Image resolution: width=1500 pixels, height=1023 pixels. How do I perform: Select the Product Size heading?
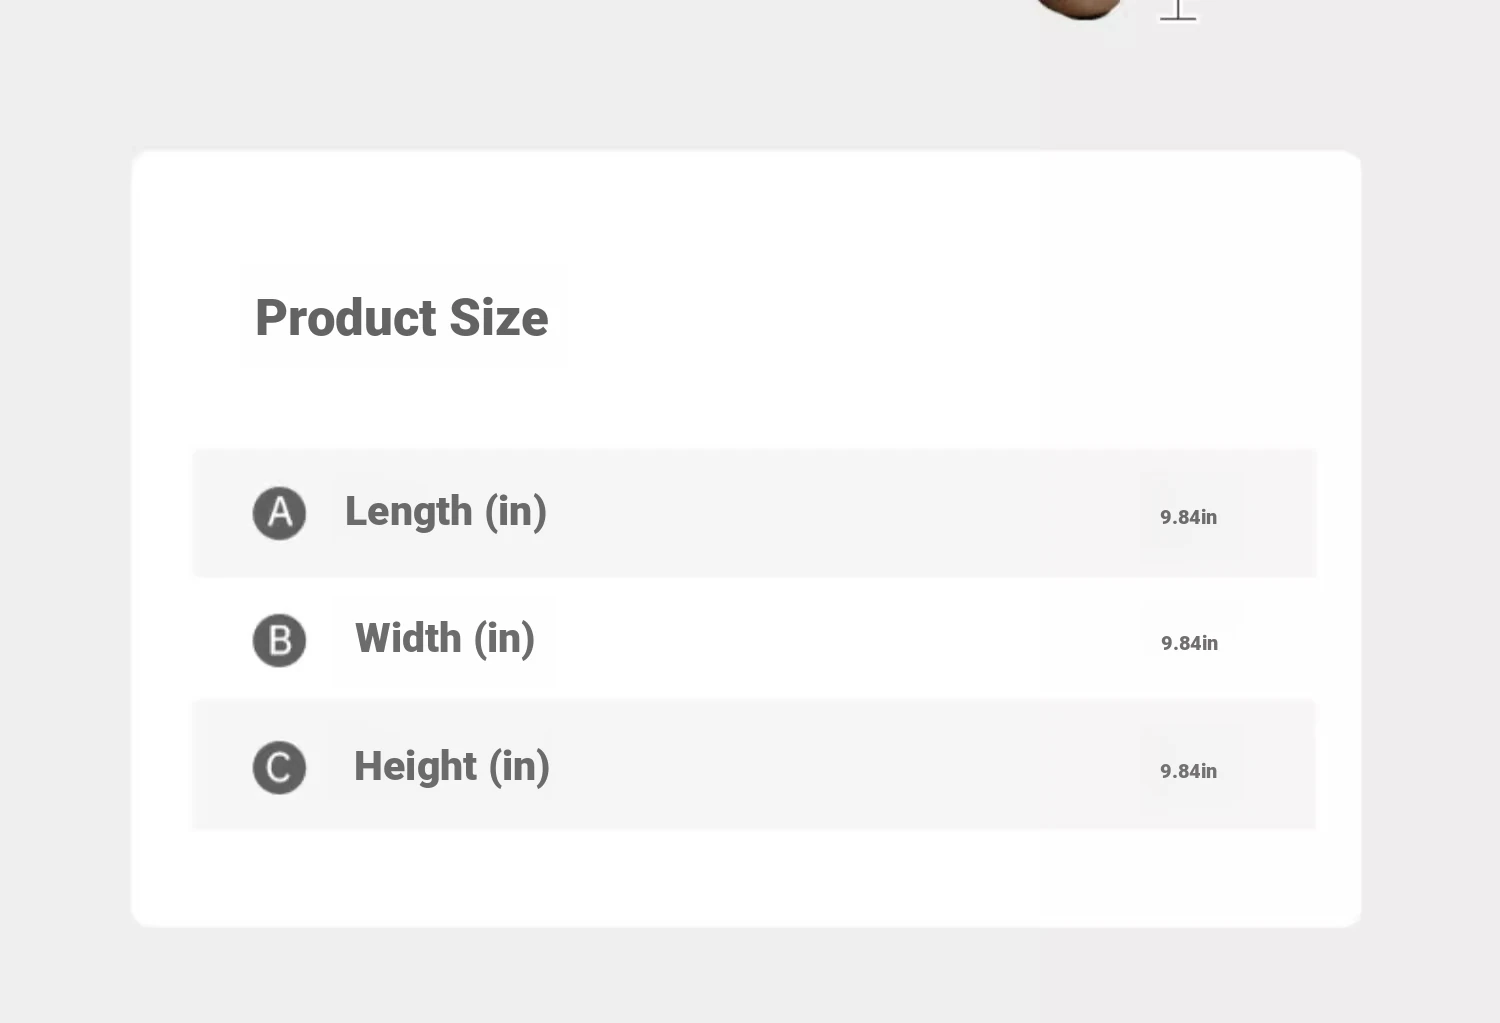[x=402, y=318]
